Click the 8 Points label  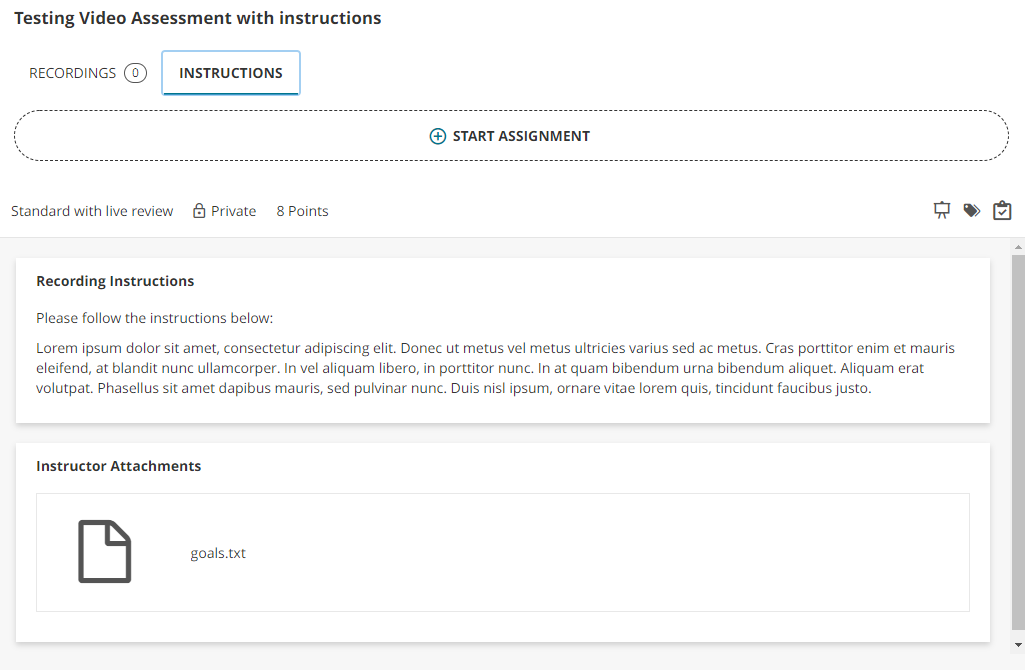pos(302,210)
